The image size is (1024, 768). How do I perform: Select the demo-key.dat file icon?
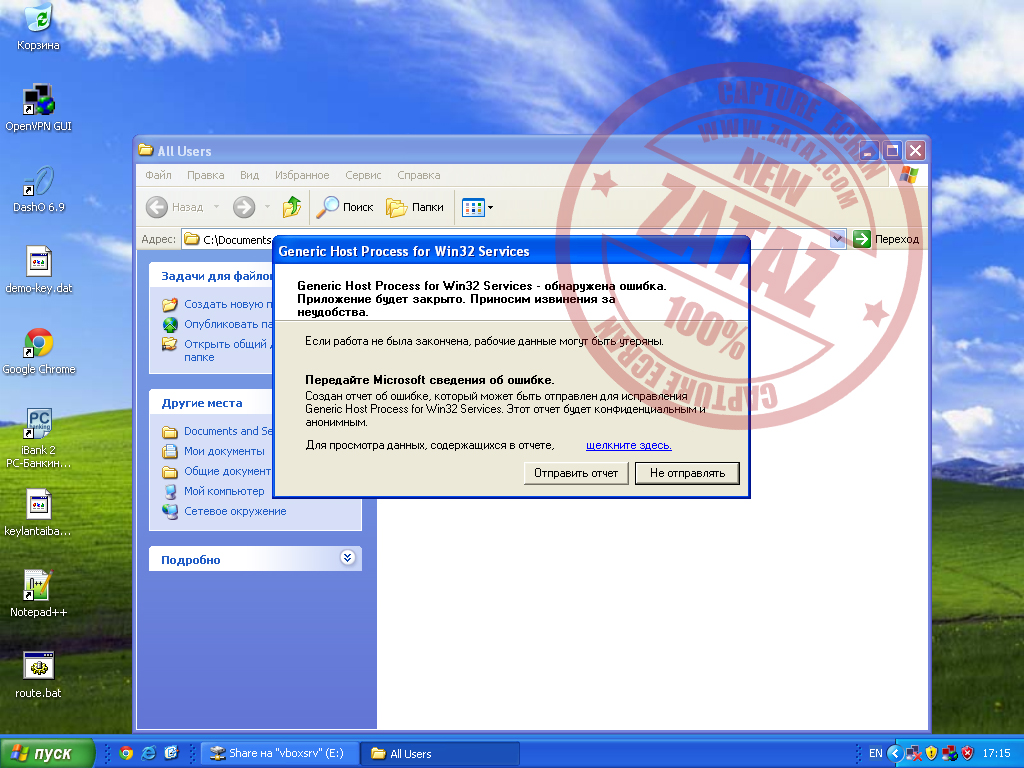[39, 270]
